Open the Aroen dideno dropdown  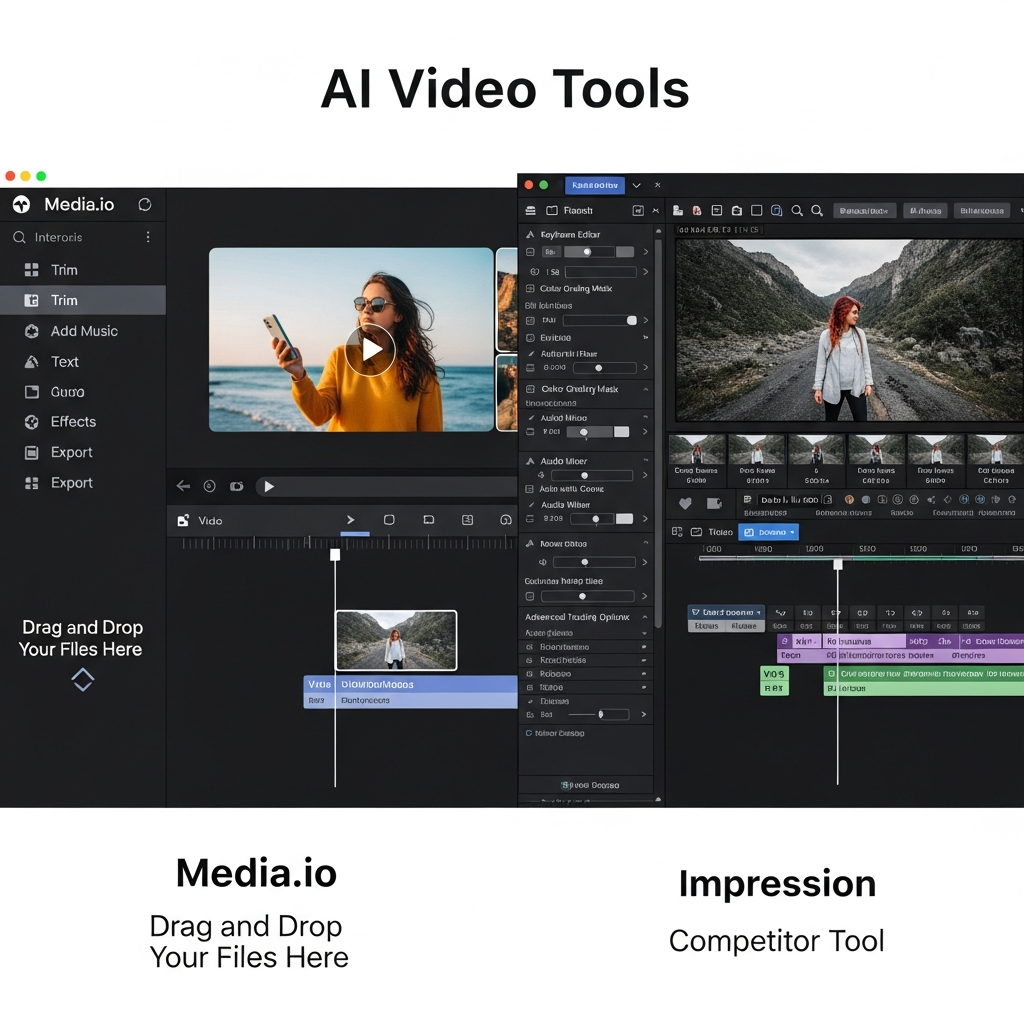click(x=644, y=633)
